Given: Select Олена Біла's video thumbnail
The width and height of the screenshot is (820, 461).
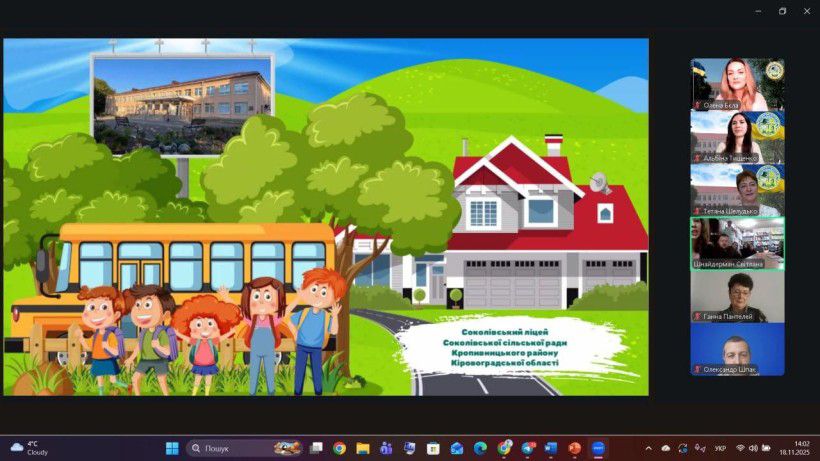Looking at the screenshot, I should coord(737,84).
